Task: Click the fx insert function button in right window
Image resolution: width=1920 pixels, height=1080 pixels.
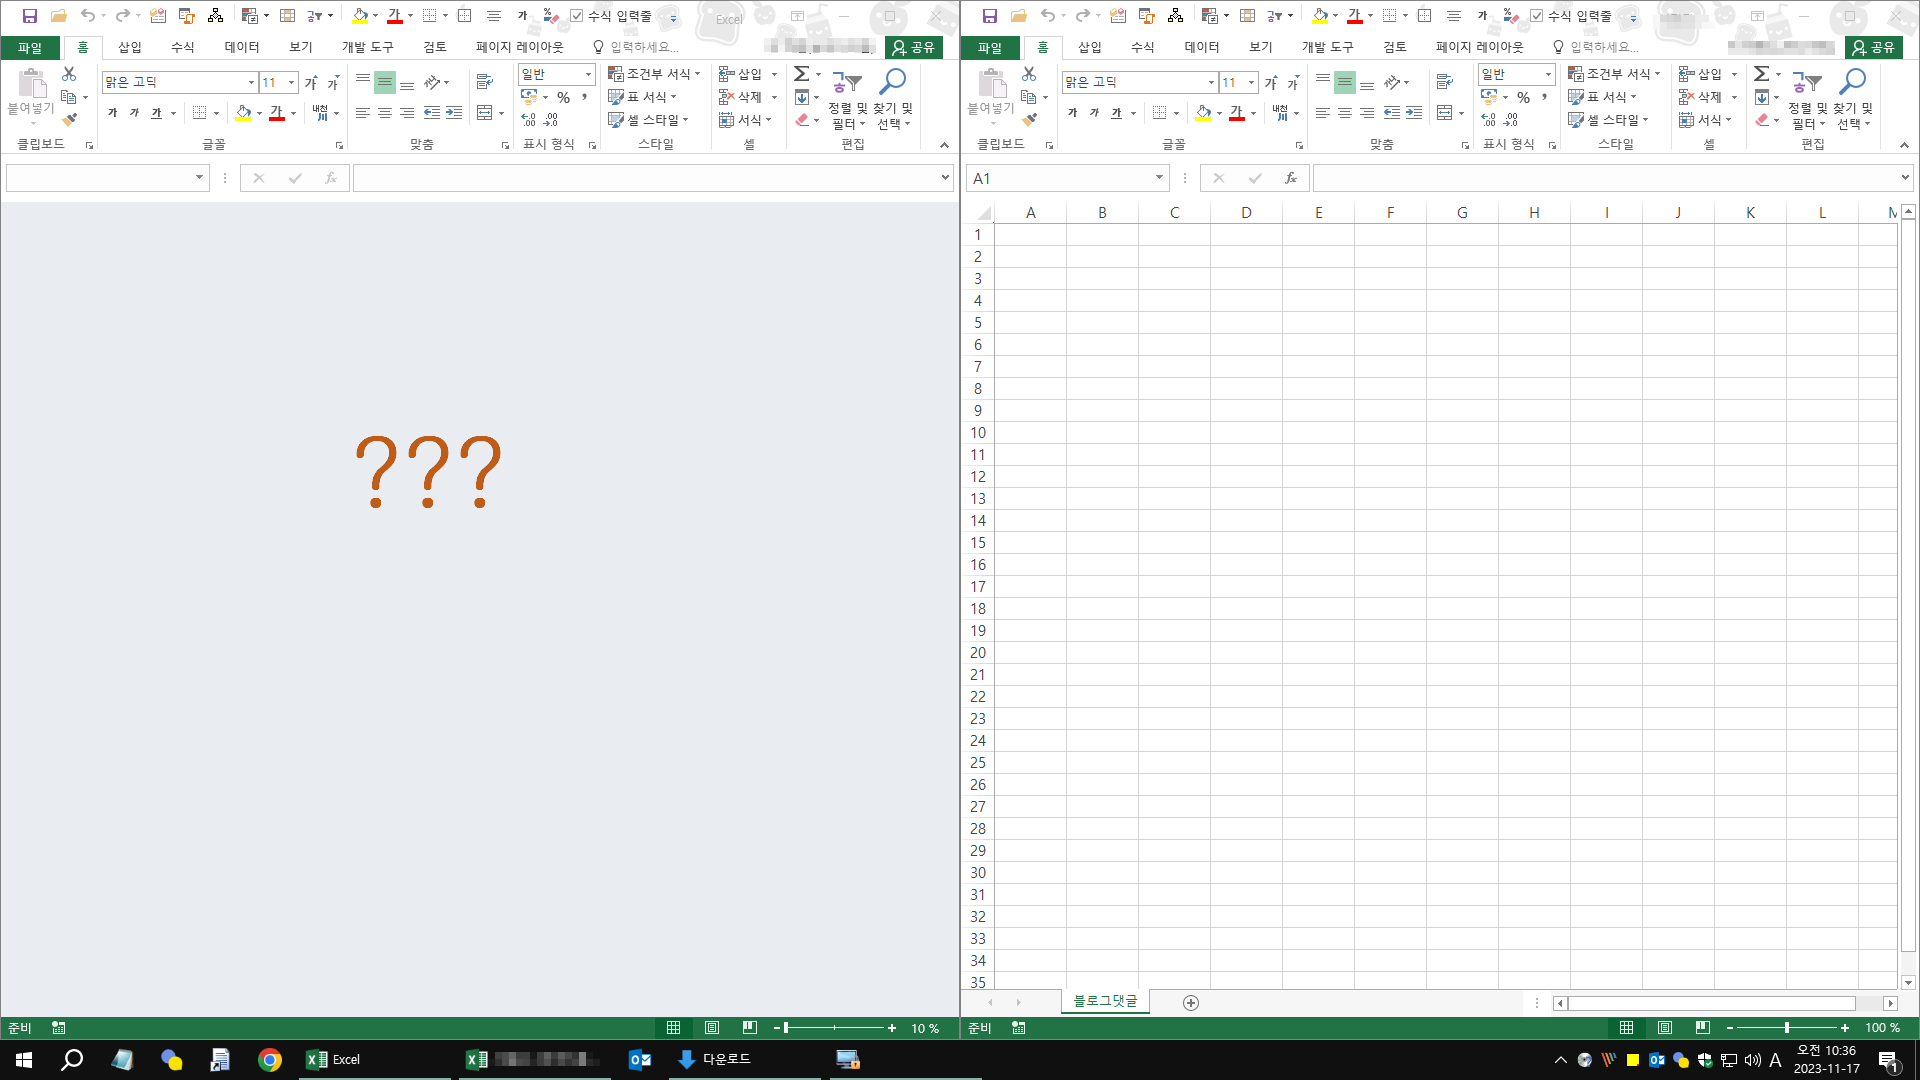Action: click(1290, 178)
